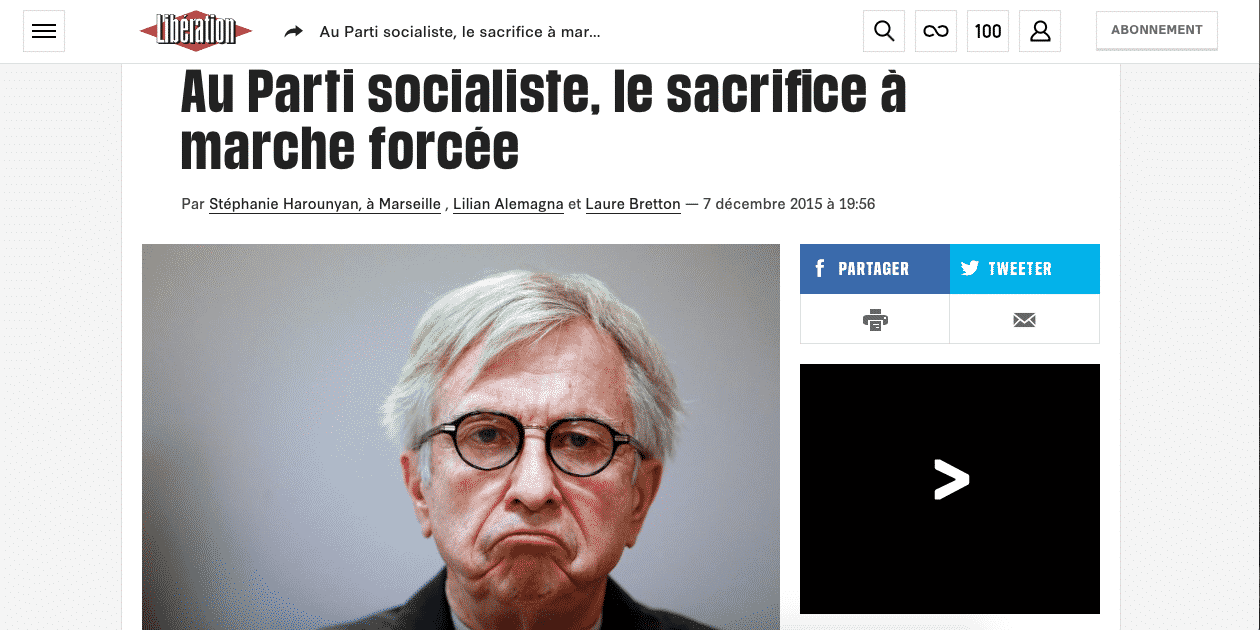Click the share arrow icon beside headline

coord(293,32)
